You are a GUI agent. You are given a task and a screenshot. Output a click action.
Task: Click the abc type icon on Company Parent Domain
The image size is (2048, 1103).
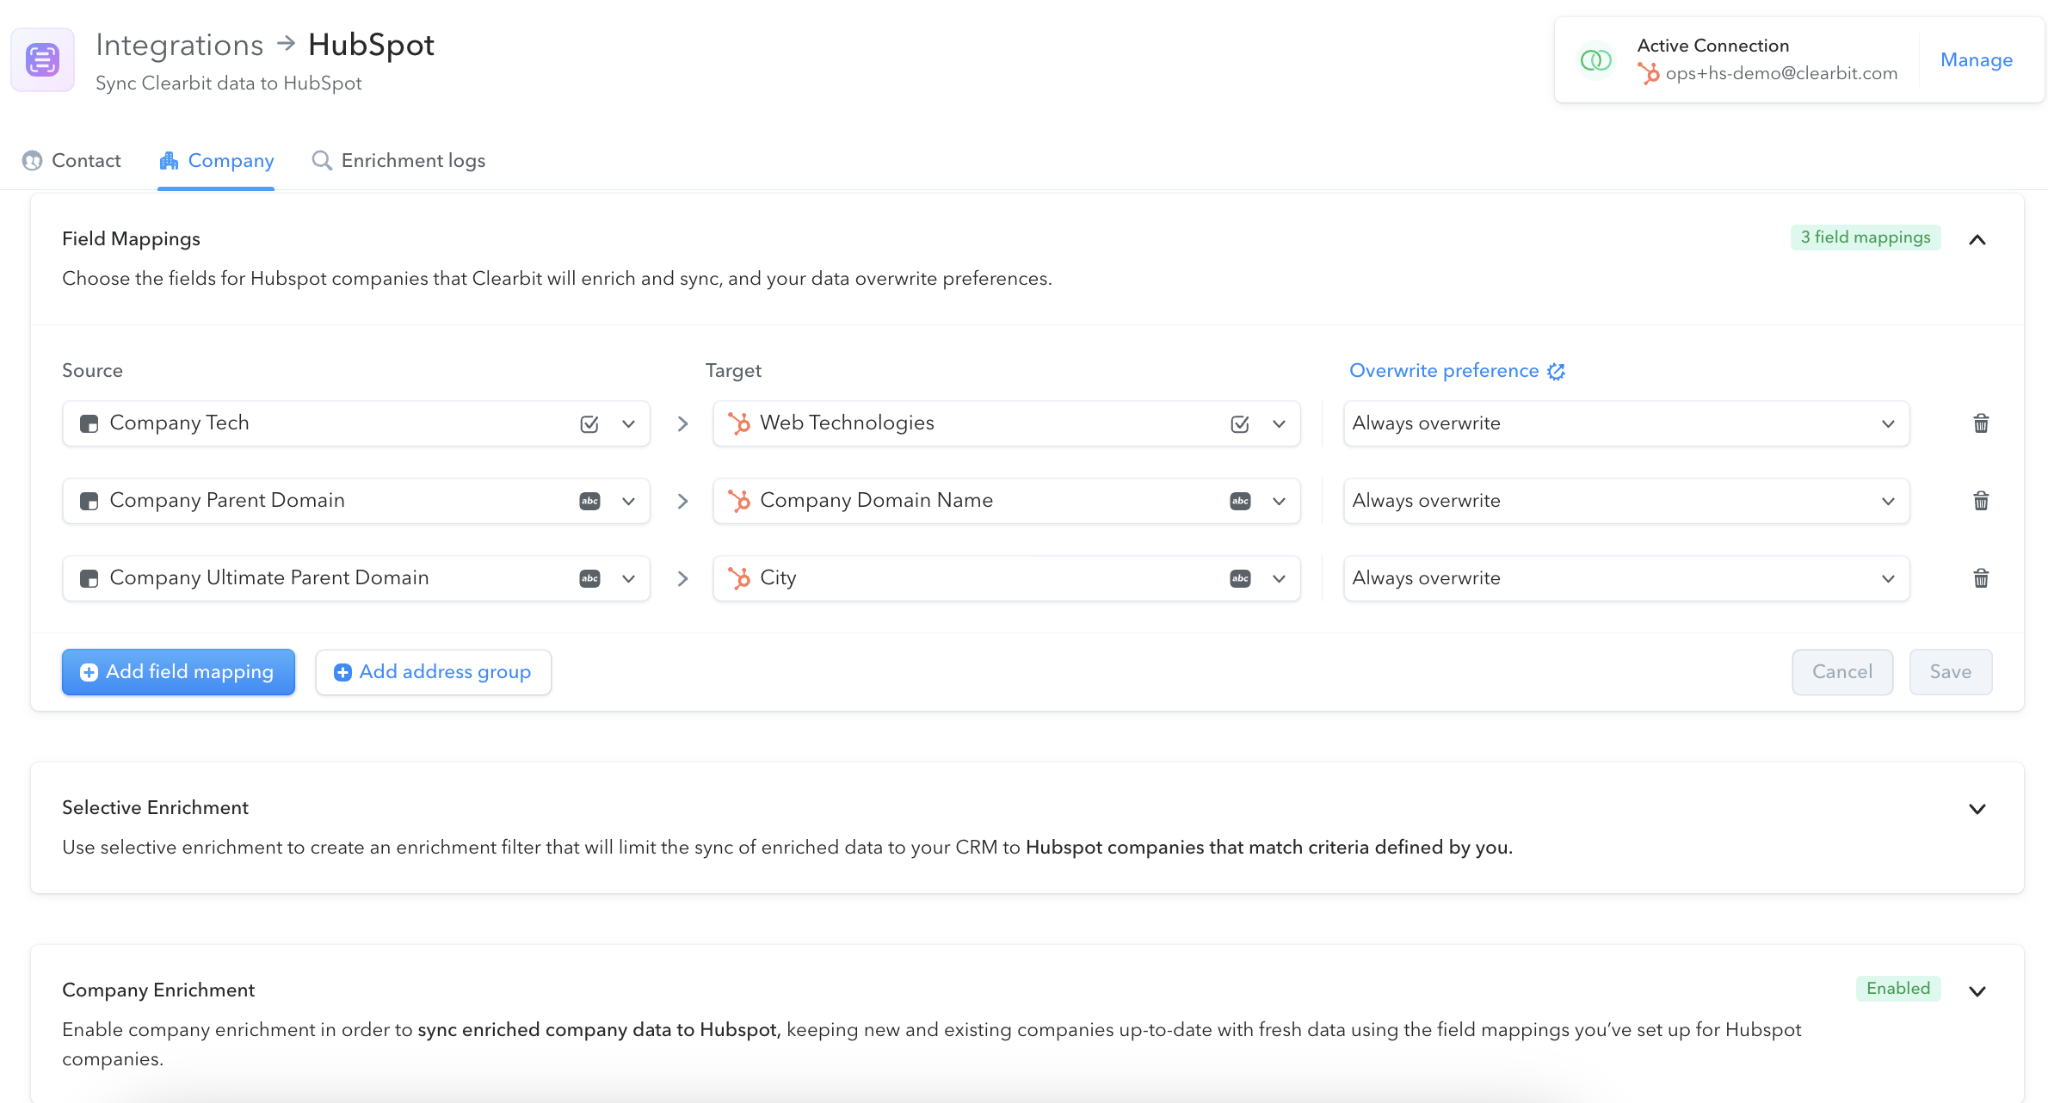[590, 501]
